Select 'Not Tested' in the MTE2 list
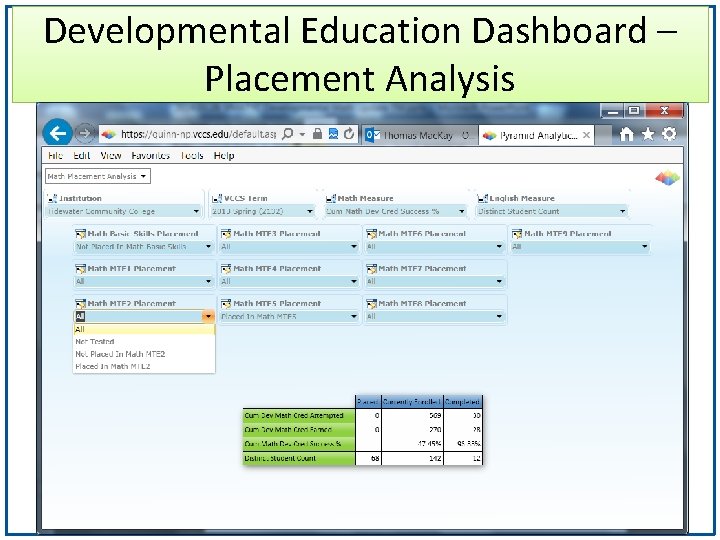The image size is (720, 540). coord(144,342)
